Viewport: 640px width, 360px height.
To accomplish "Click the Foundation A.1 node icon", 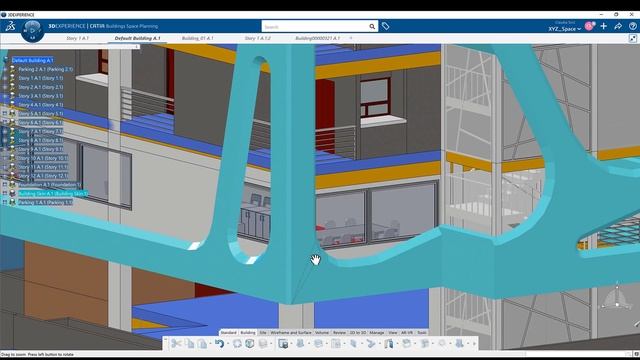I will [x=12, y=184].
